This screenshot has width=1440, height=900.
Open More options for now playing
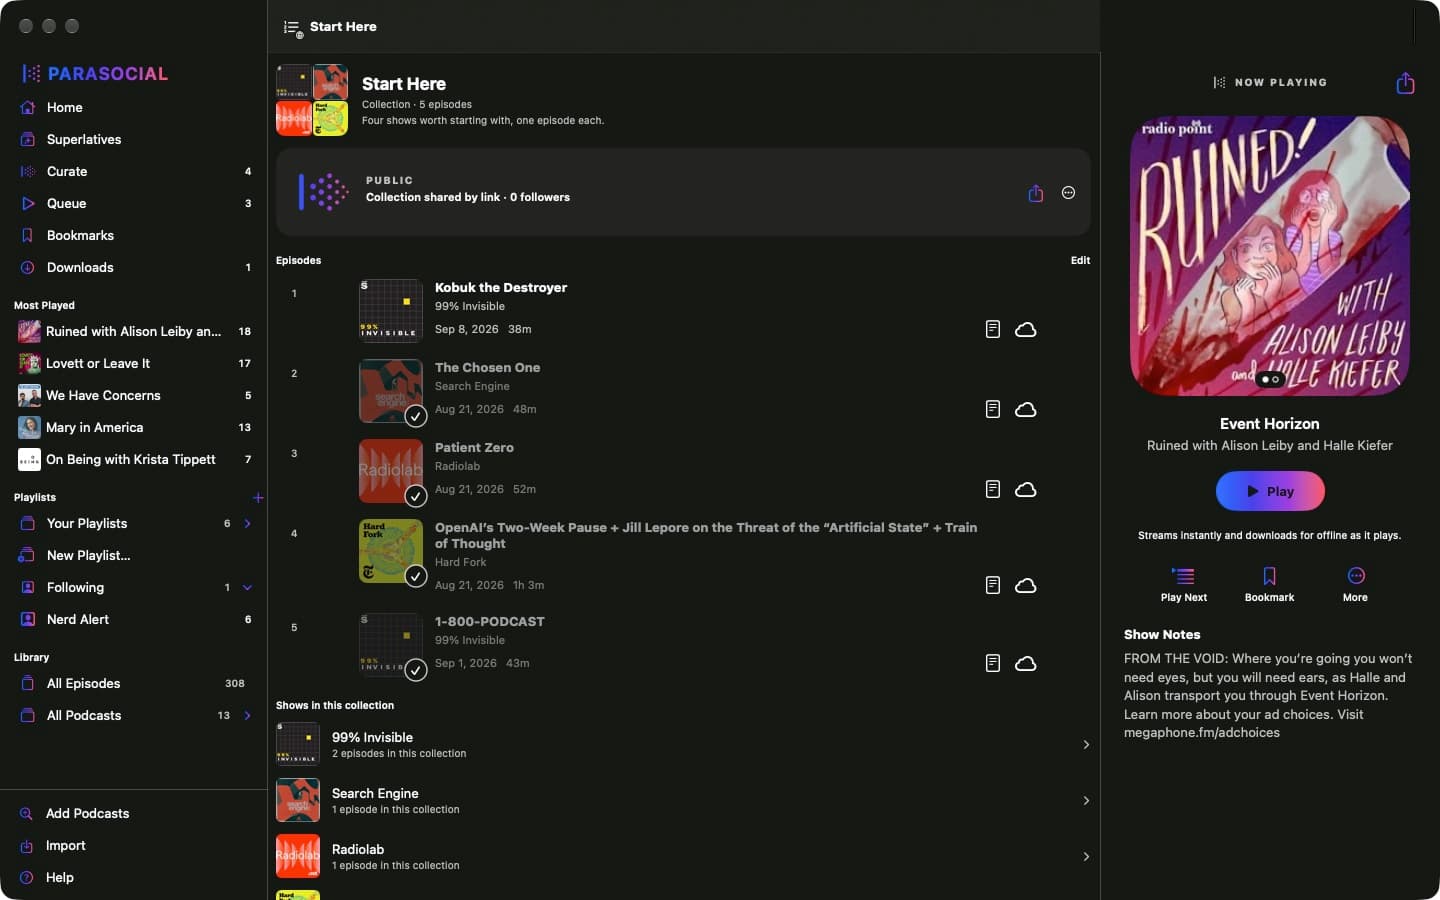[1355, 584]
